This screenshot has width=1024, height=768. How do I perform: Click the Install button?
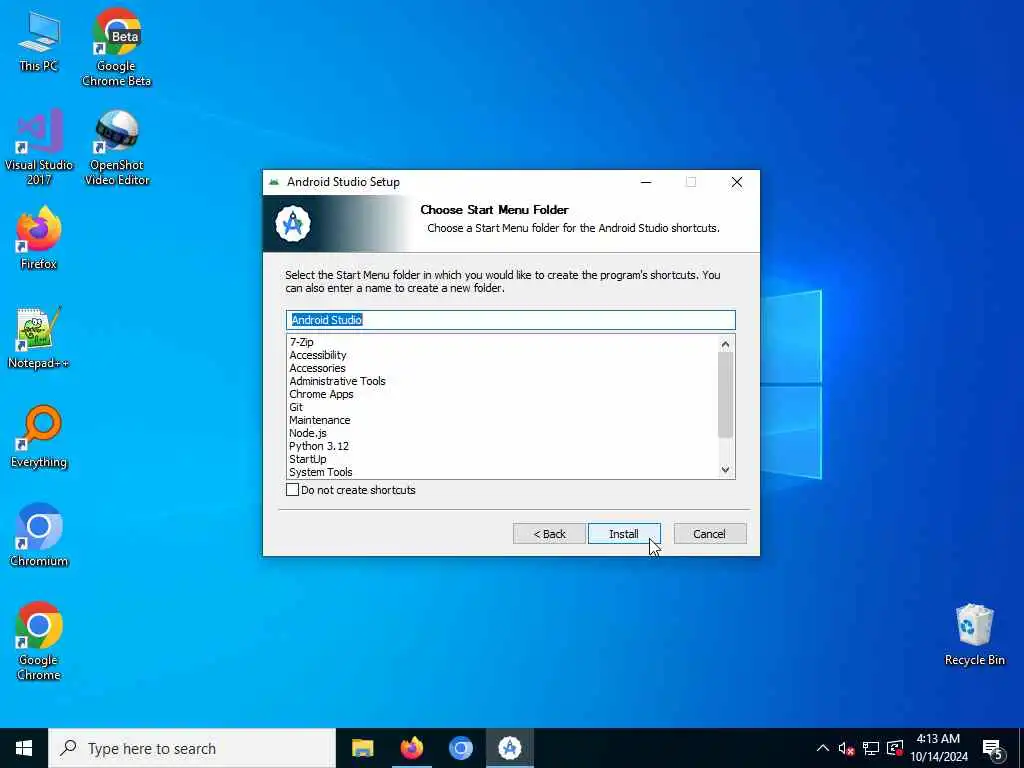tap(624, 534)
